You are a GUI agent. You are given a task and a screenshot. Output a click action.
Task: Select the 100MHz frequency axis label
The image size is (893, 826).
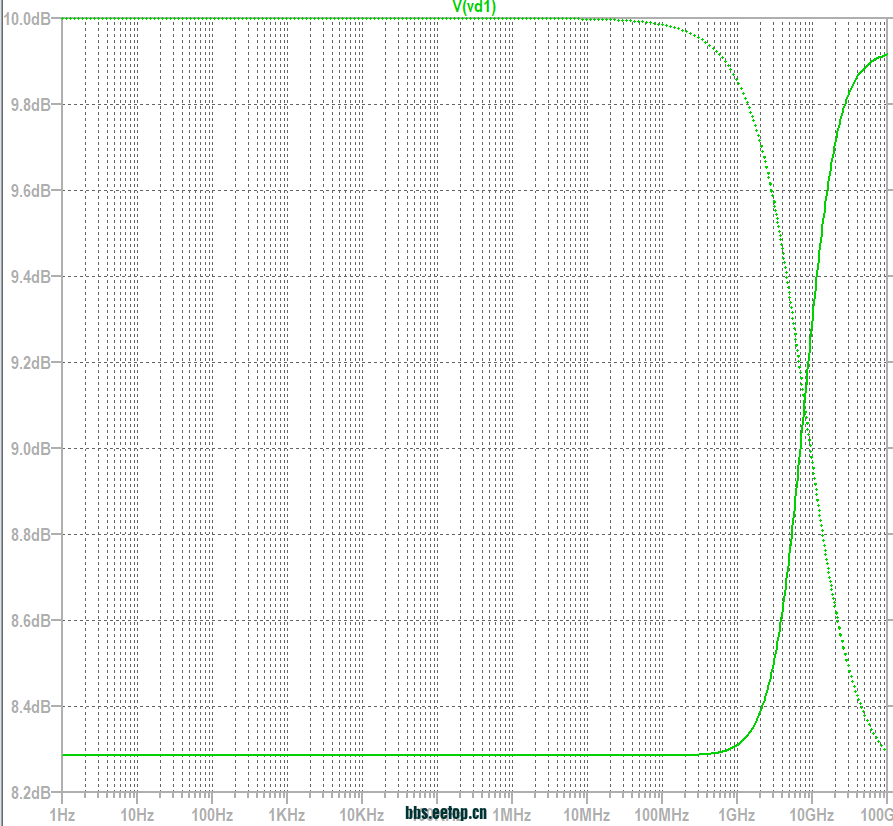(x=661, y=814)
